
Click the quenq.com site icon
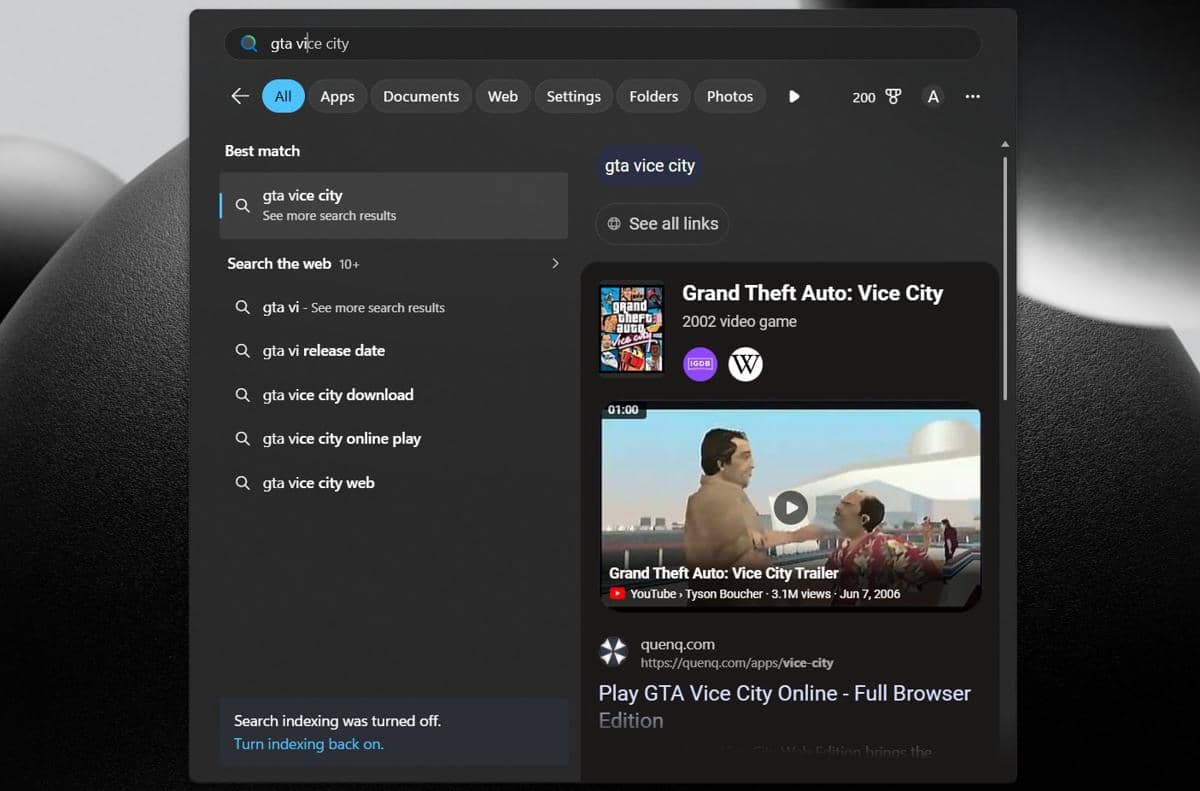coord(613,653)
